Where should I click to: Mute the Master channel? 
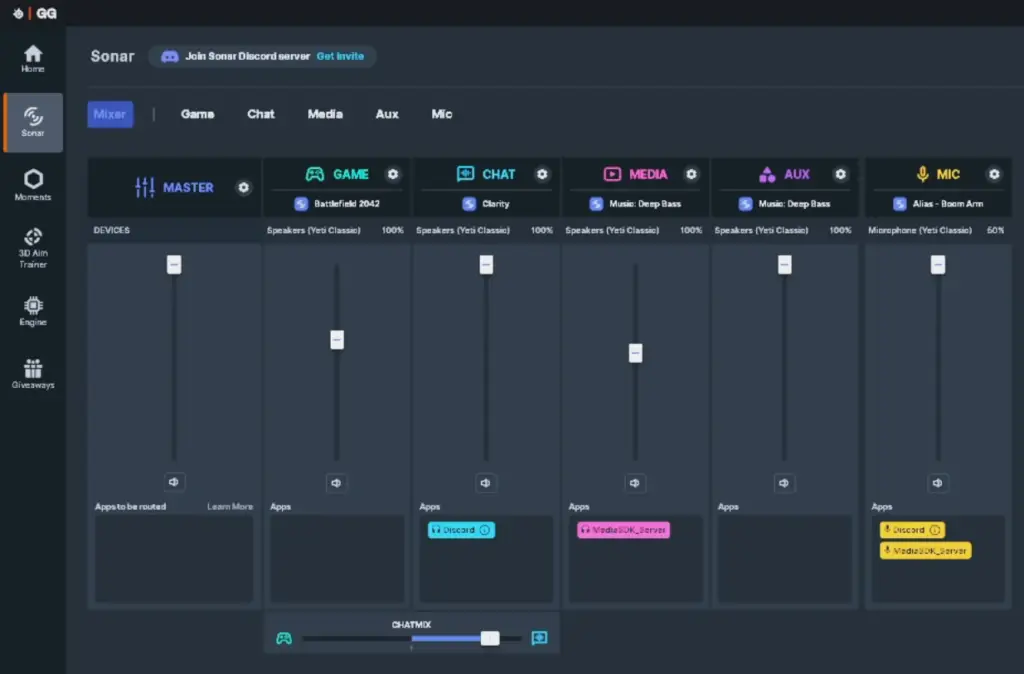pyautogui.click(x=174, y=482)
